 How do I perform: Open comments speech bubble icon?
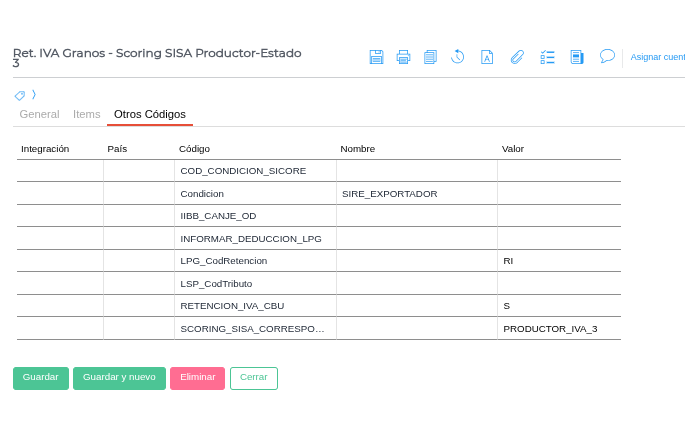point(607,56)
